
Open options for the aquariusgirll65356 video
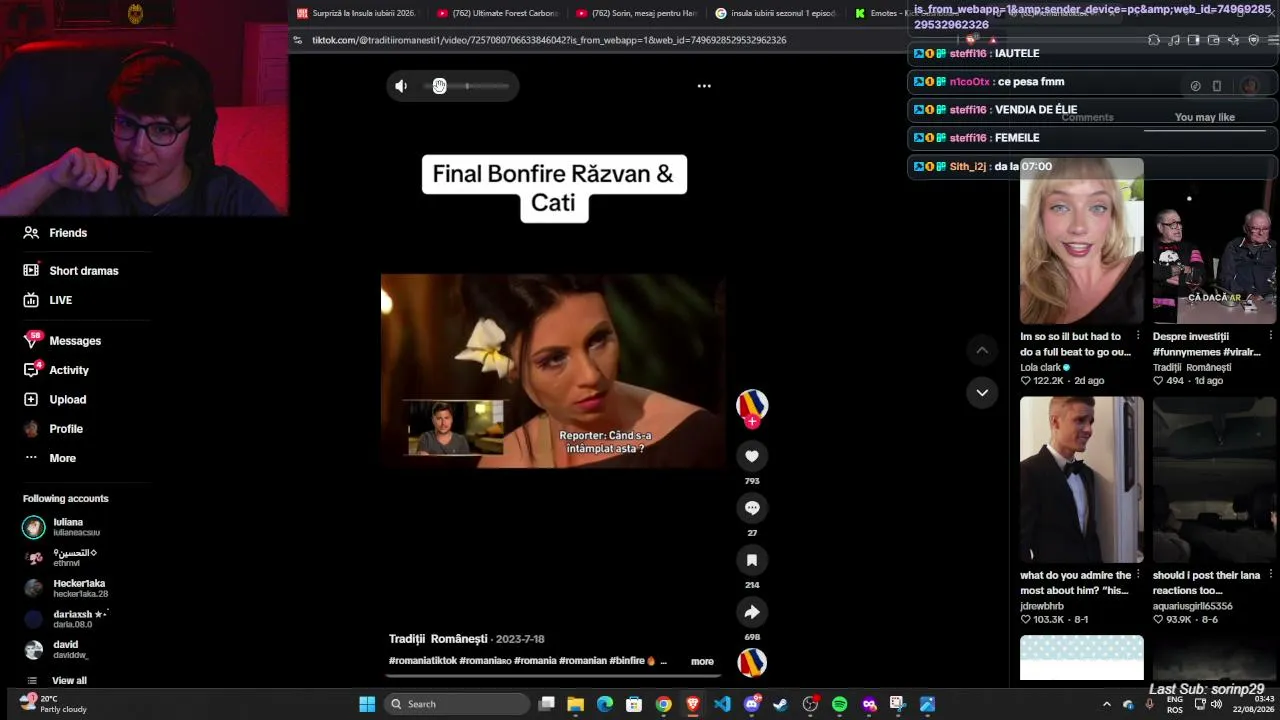1271,575
